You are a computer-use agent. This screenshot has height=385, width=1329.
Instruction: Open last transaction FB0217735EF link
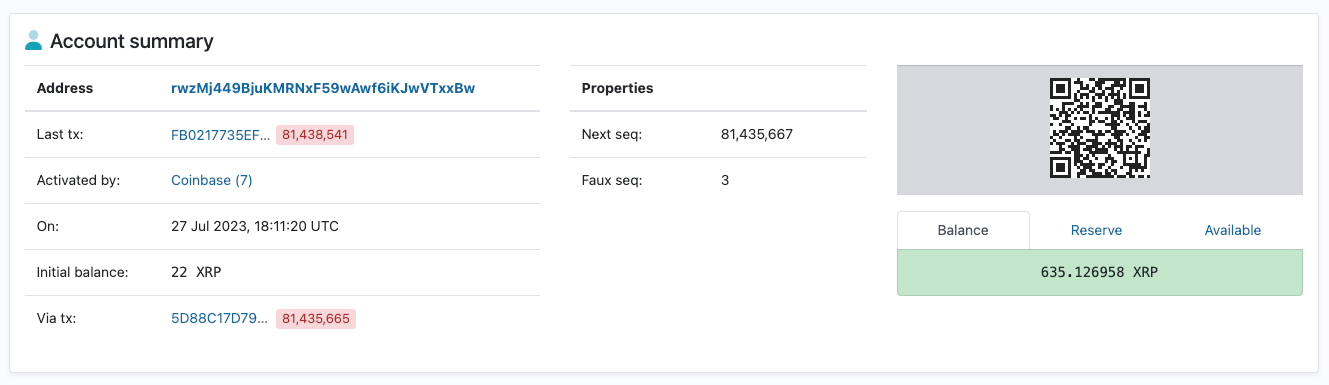tap(221, 134)
